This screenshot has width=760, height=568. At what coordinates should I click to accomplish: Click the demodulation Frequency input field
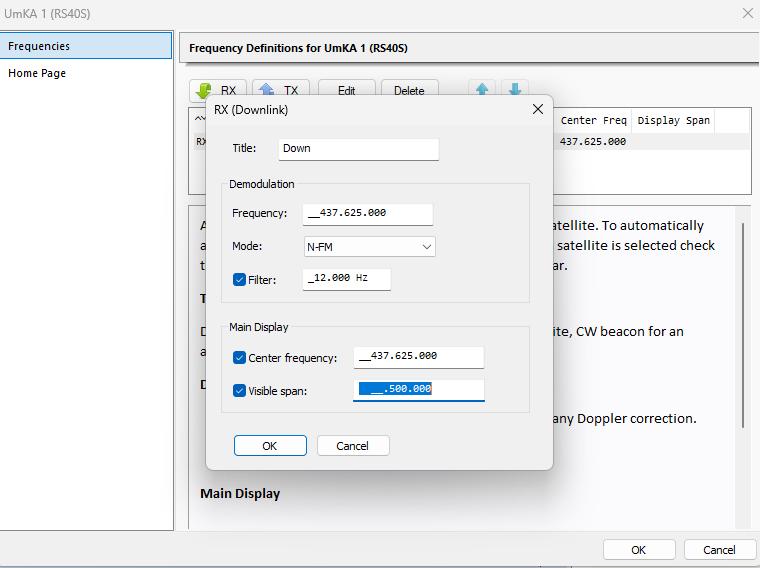pyautogui.click(x=367, y=213)
